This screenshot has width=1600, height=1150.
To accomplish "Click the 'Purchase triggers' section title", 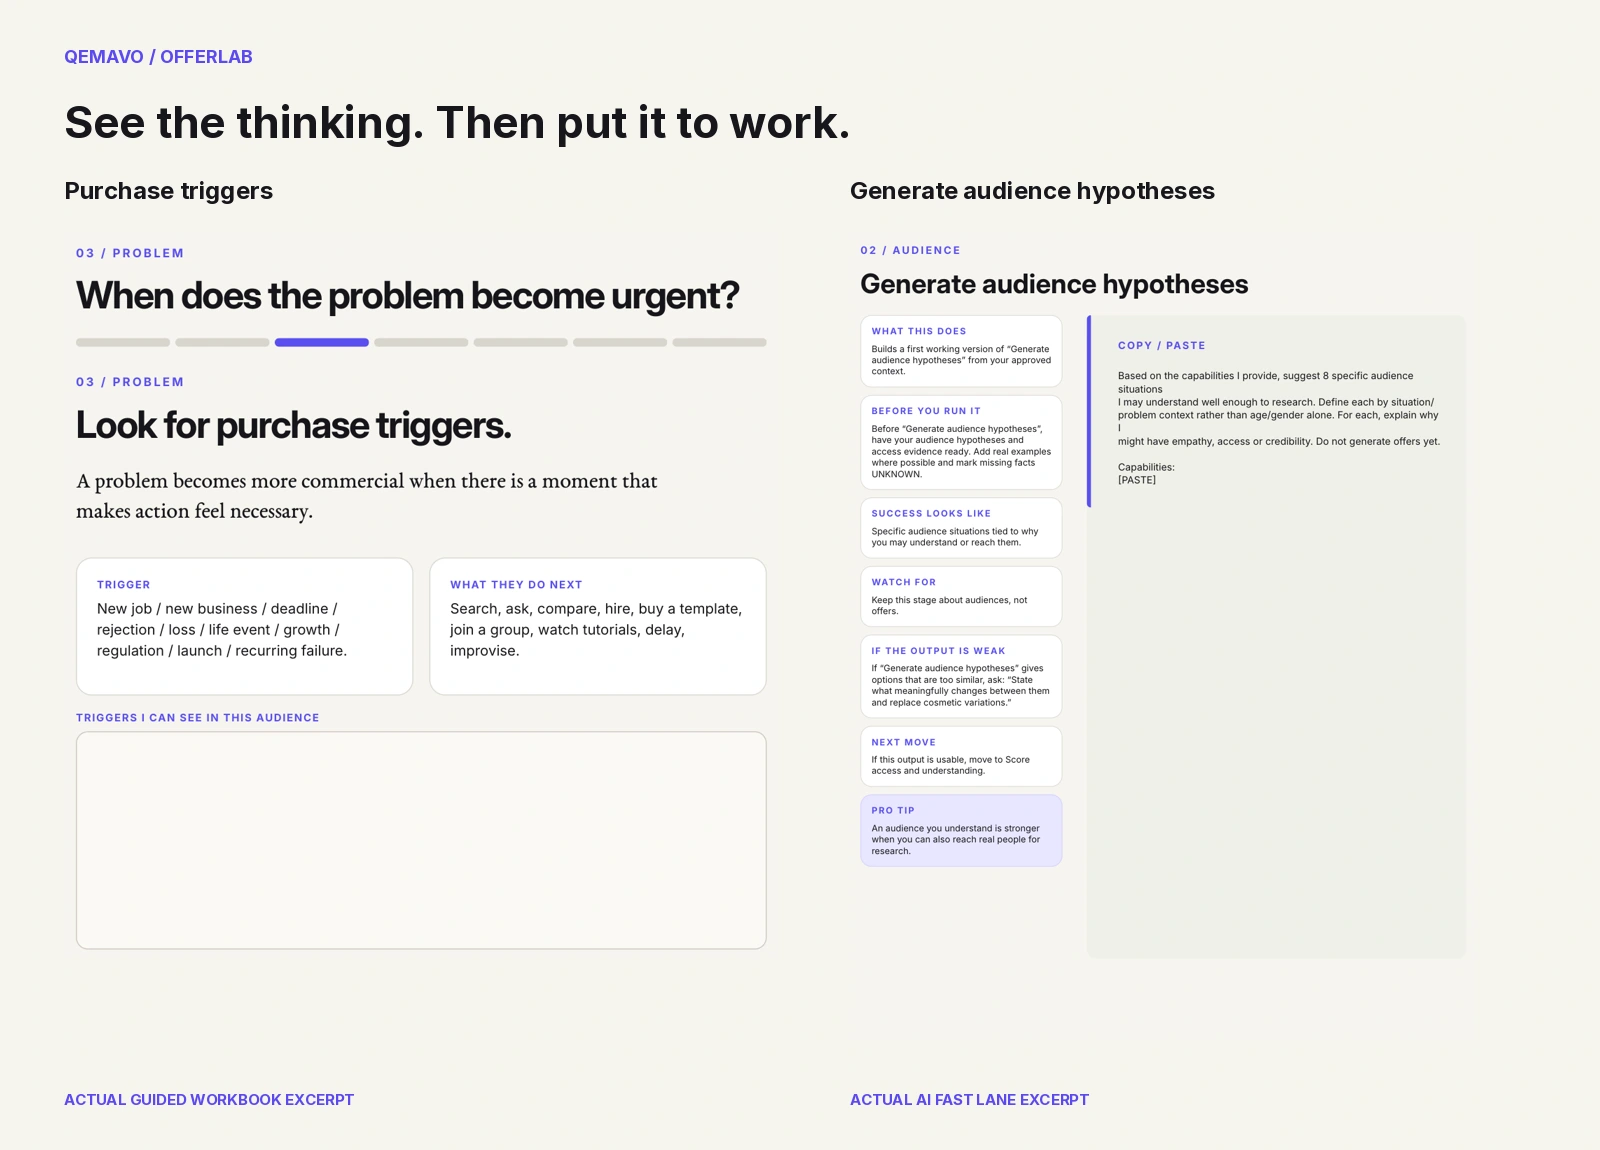I will (x=169, y=191).
